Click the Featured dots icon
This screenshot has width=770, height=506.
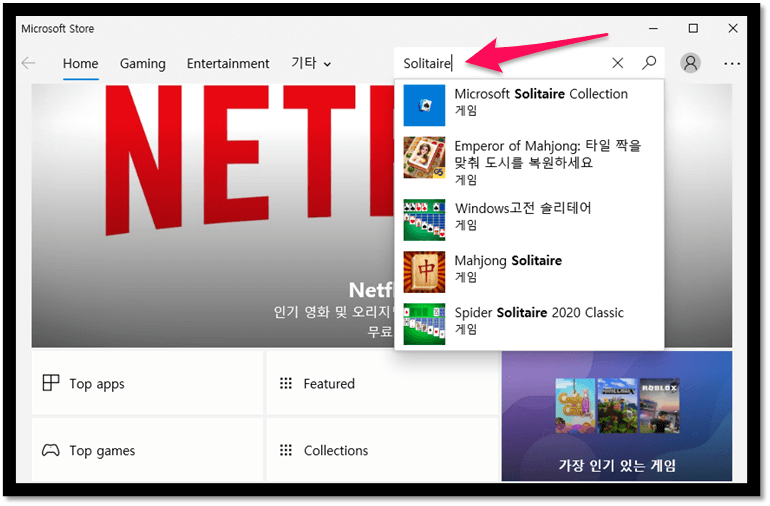285,383
